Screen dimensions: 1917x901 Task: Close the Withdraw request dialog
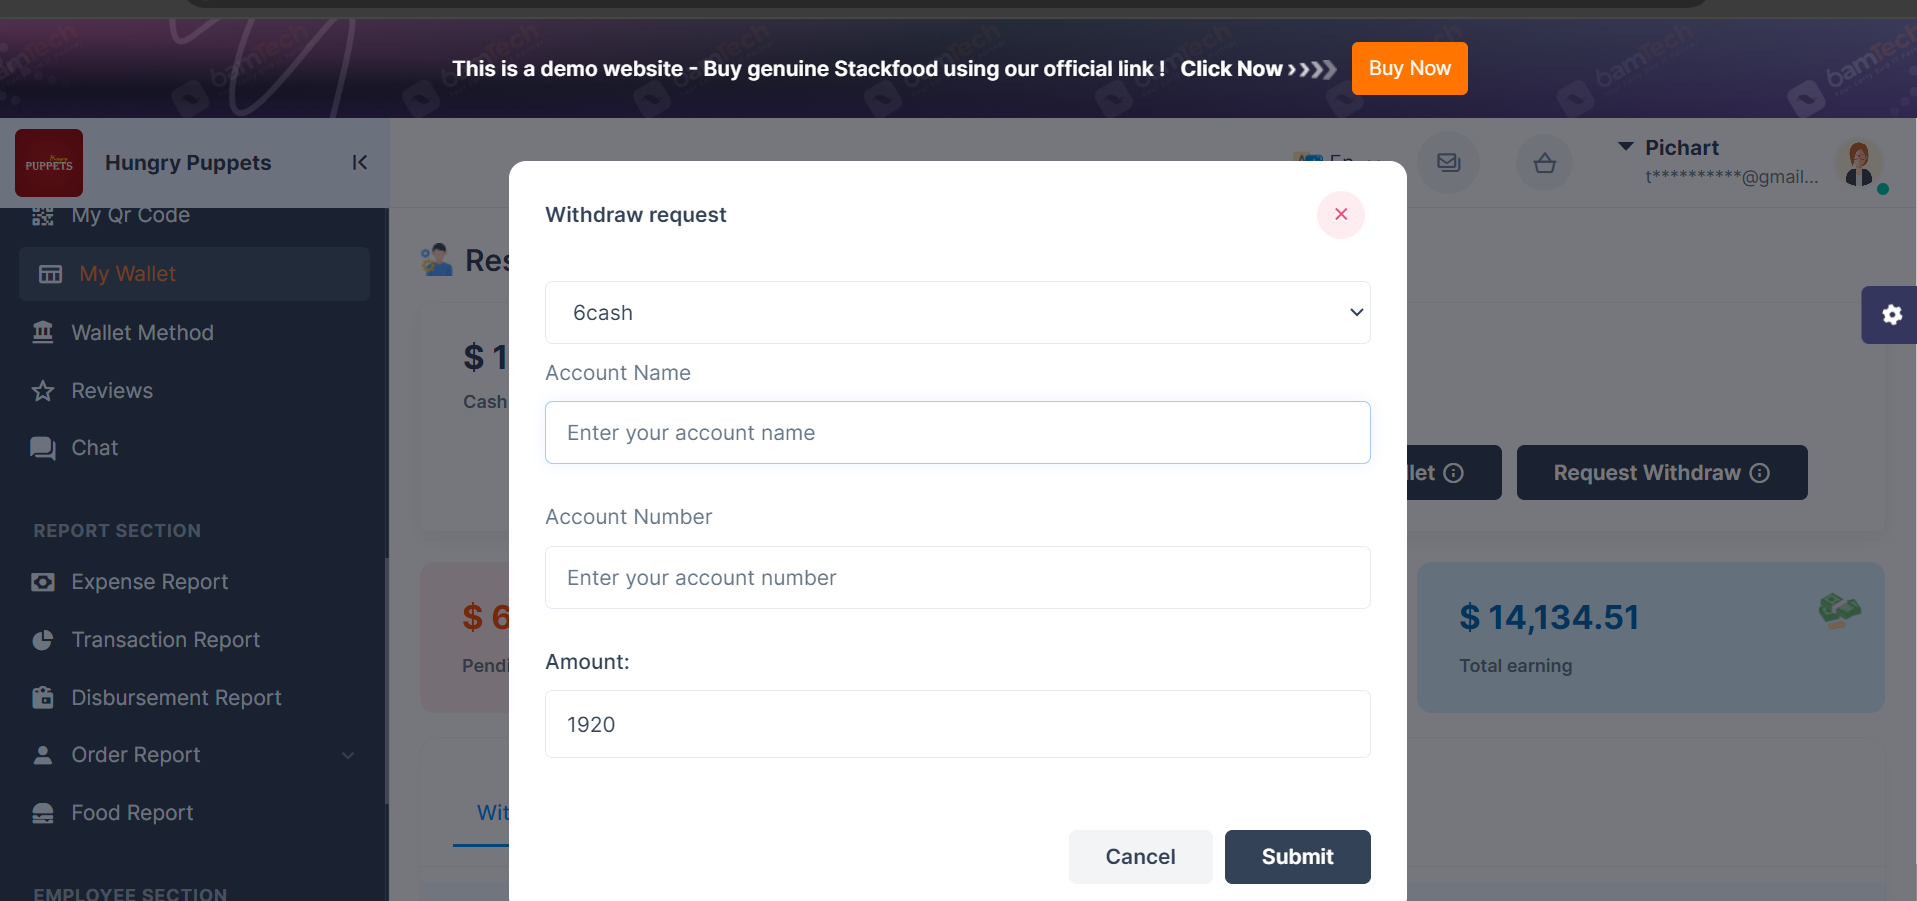pos(1340,215)
